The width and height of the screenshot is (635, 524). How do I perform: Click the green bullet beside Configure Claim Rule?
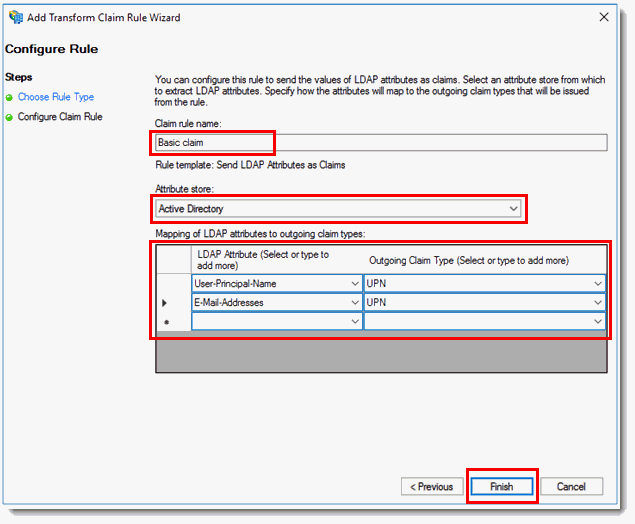point(9,118)
